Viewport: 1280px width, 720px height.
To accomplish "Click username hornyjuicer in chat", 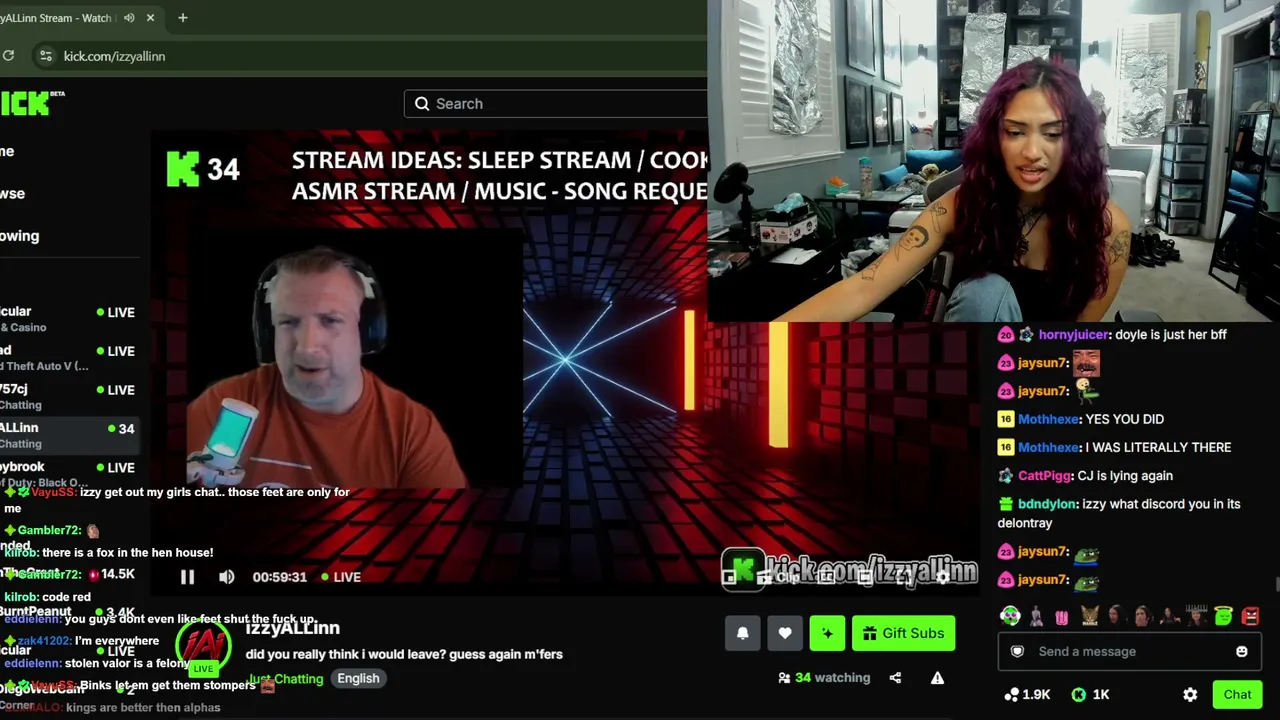I will (1074, 335).
